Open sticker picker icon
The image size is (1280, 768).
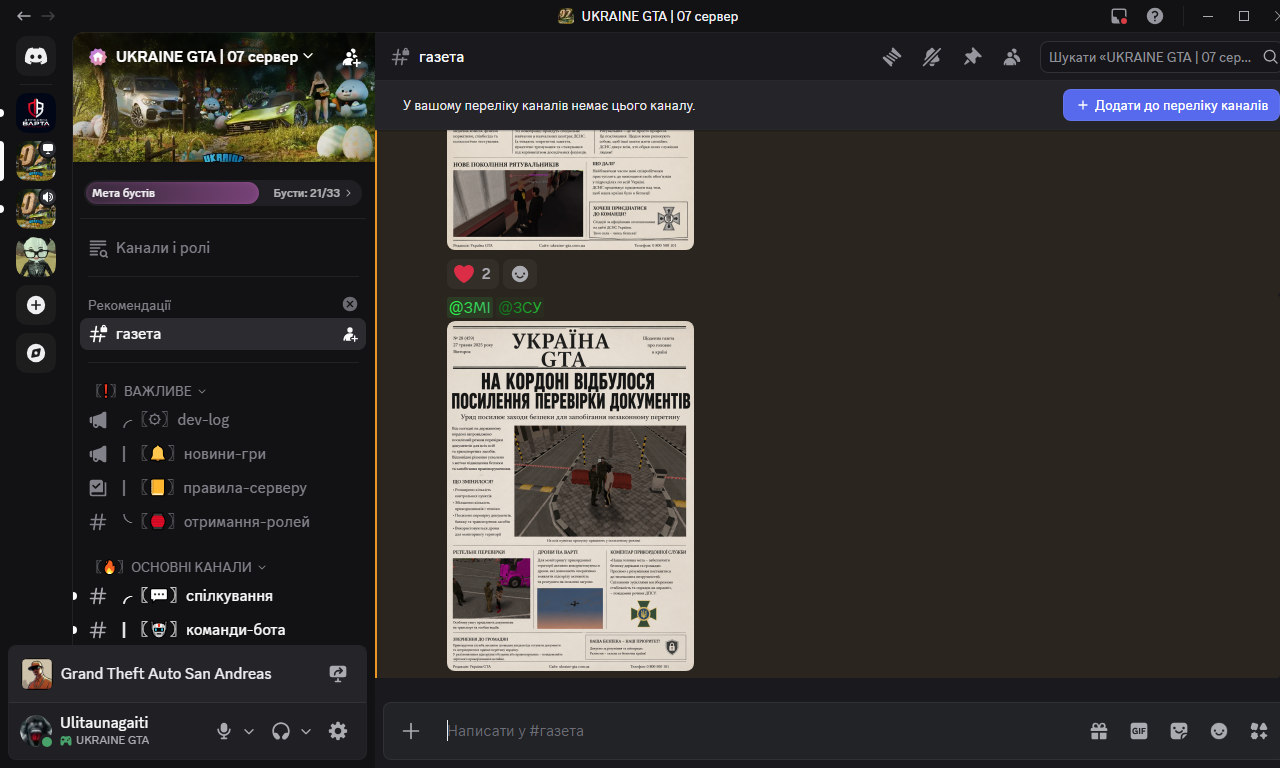coord(1179,731)
